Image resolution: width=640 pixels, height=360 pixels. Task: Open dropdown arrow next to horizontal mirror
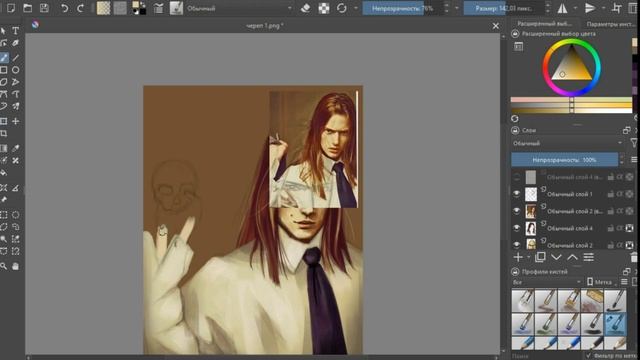tap(575, 8)
